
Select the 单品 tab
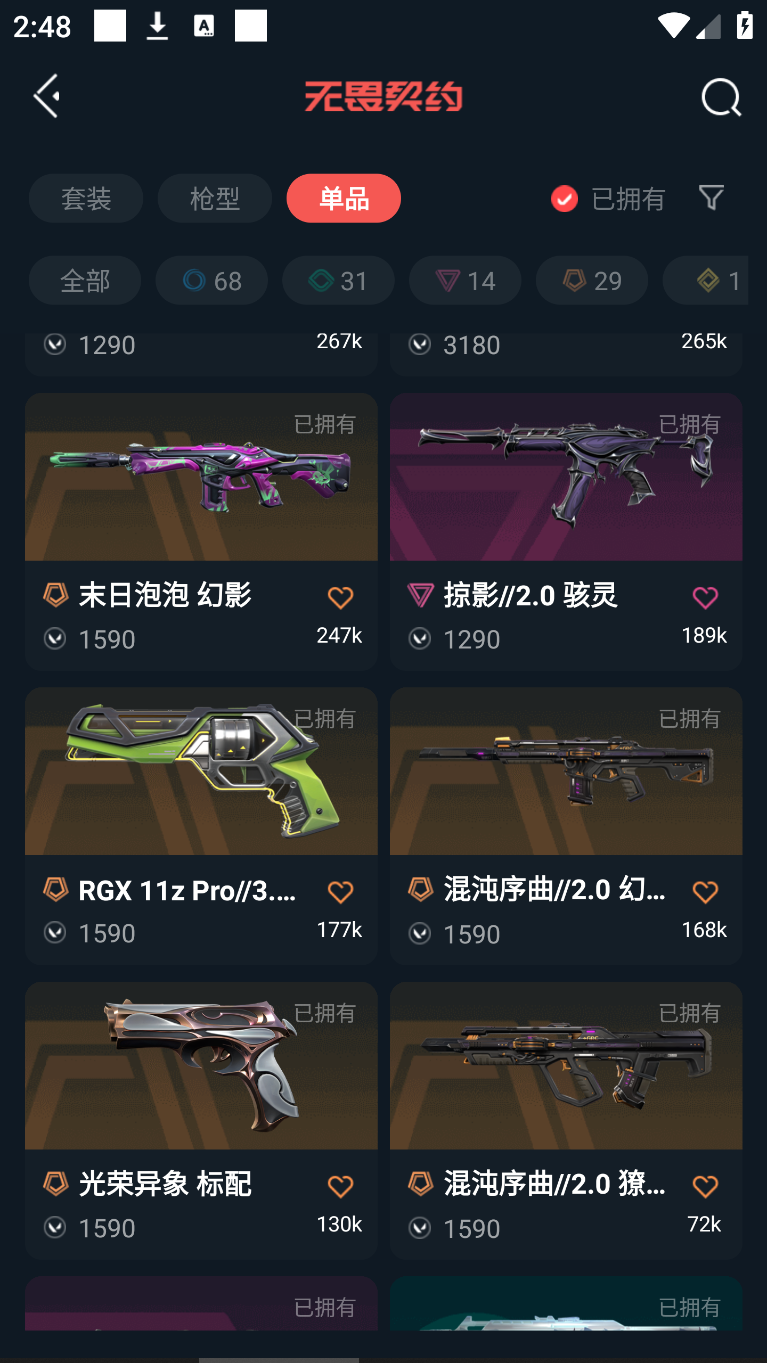click(344, 198)
